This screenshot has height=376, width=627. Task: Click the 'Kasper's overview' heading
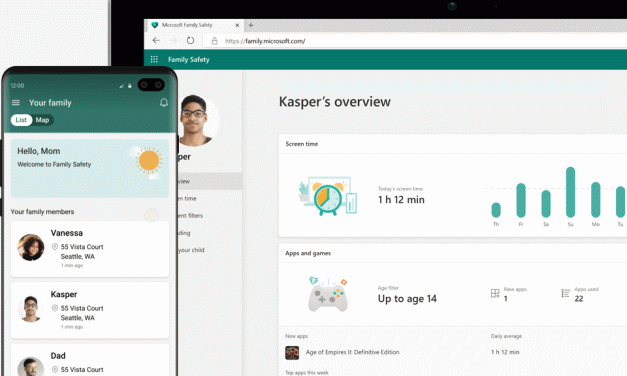point(335,102)
